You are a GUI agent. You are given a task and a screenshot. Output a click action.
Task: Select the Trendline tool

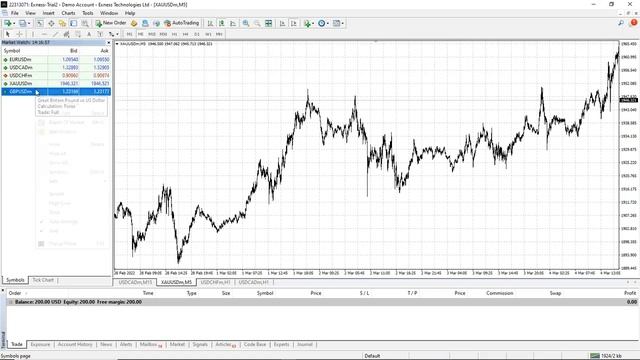(x=56, y=34)
